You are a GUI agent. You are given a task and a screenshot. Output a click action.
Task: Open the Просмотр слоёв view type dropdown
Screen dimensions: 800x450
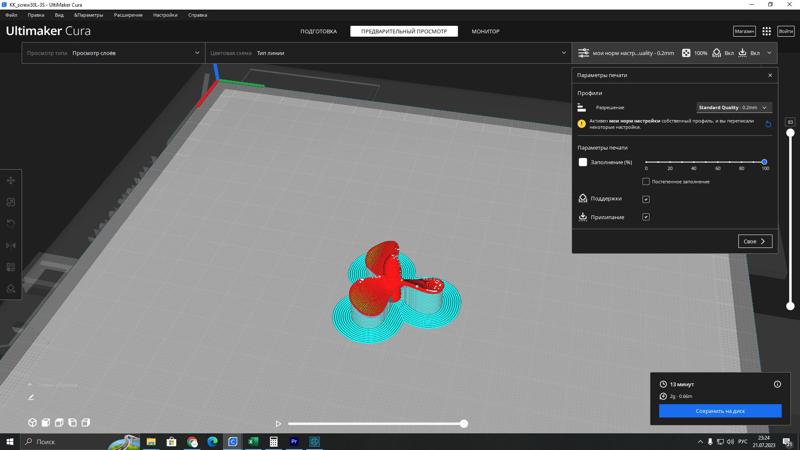113,53
